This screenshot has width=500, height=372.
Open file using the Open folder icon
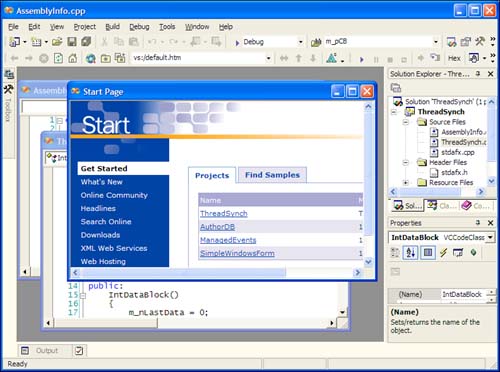(57, 42)
